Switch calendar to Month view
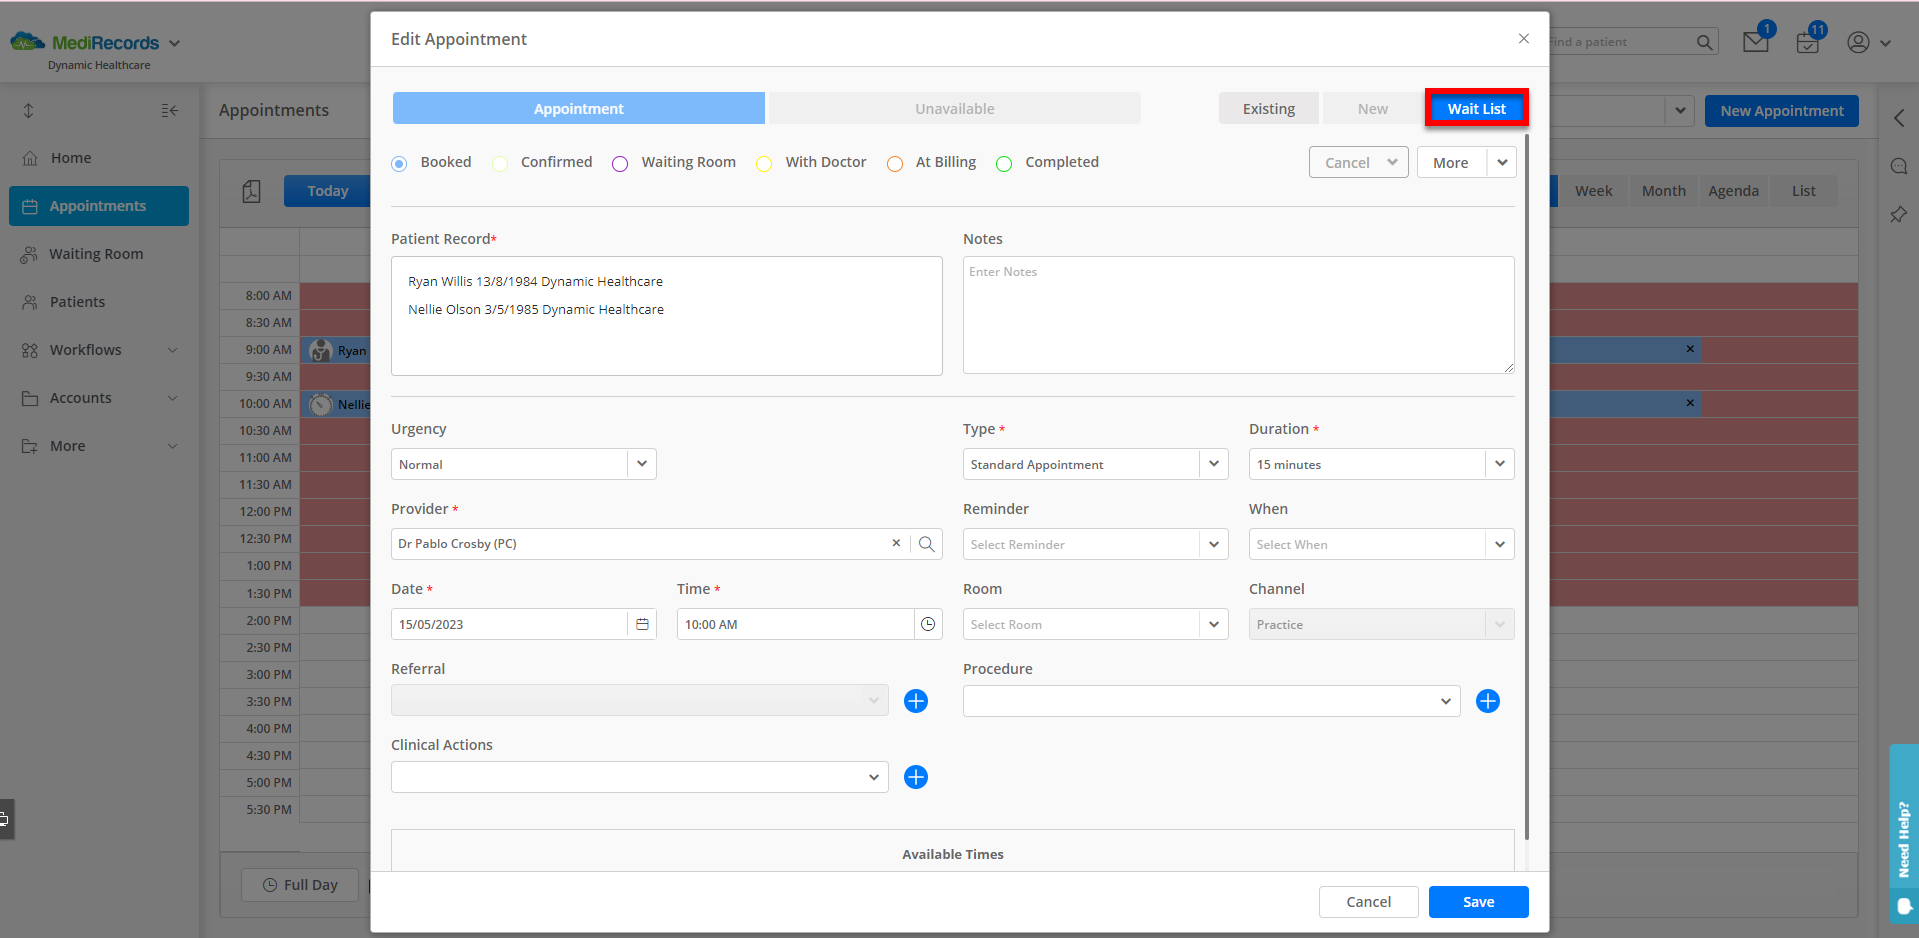Screen dimensions: 1919x938 pyautogui.click(x=1663, y=191)
